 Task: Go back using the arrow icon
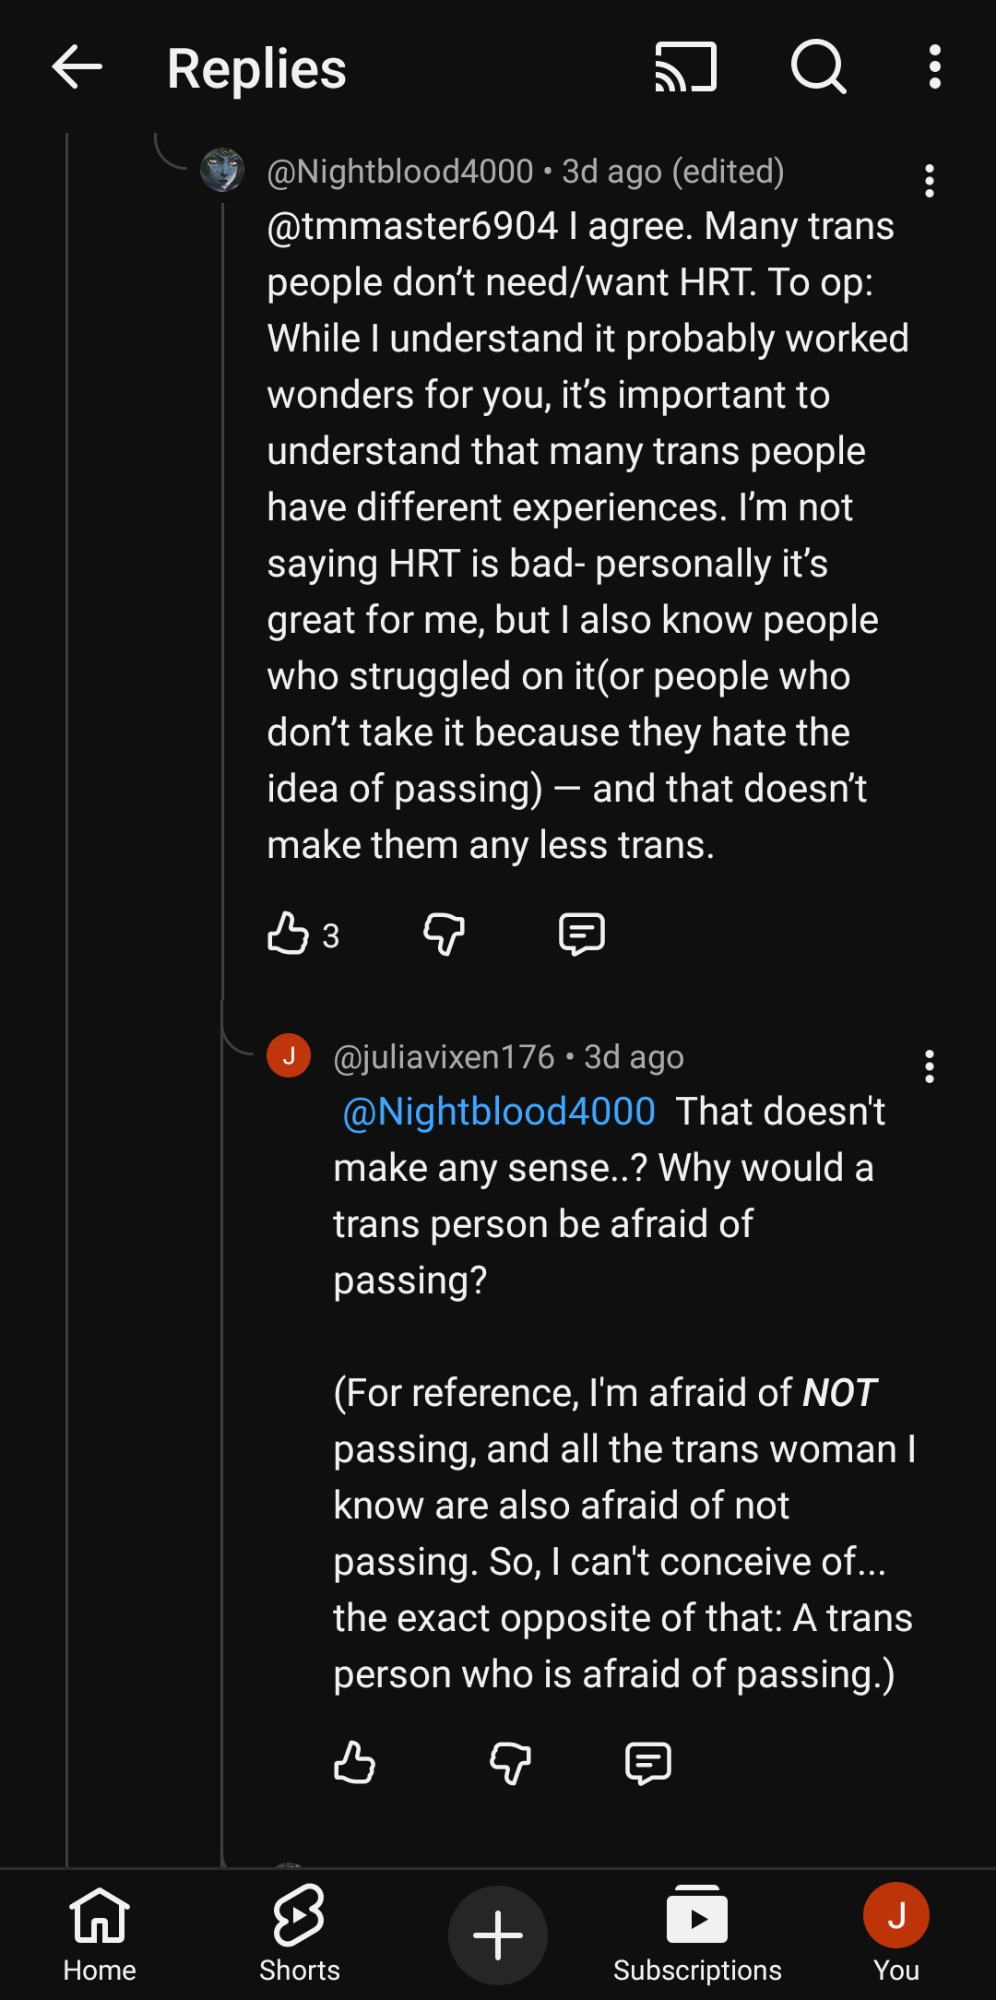click(x=77, y=68)
